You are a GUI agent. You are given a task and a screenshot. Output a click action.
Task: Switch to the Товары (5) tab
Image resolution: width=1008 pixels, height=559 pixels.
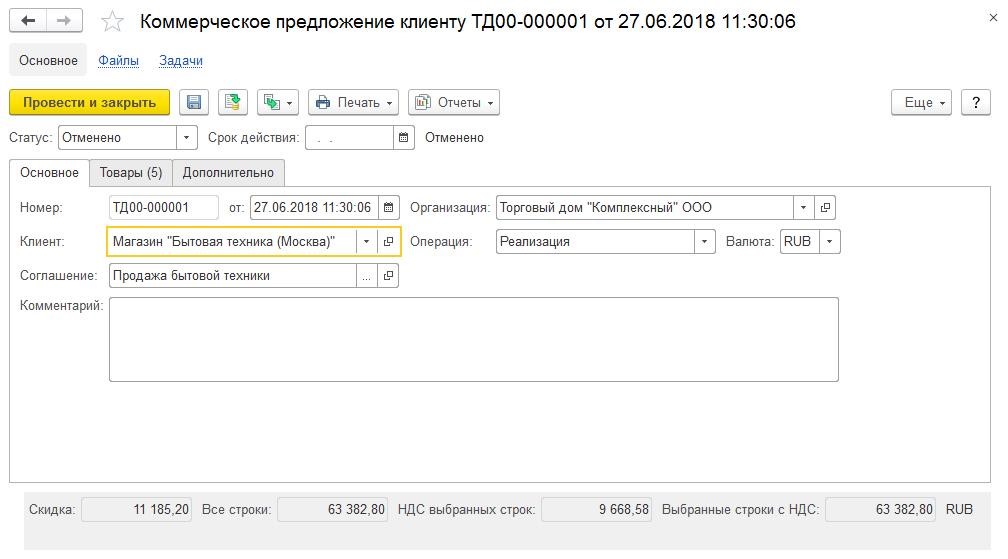pyautogui.click(x=130, y=173)
